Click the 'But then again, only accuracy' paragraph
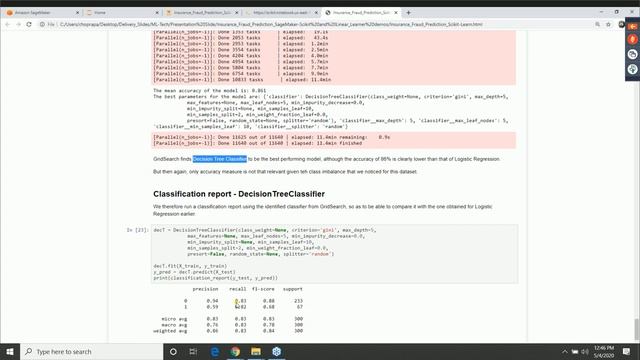Screen dimensions: 640x360 (x=285, y=172)
